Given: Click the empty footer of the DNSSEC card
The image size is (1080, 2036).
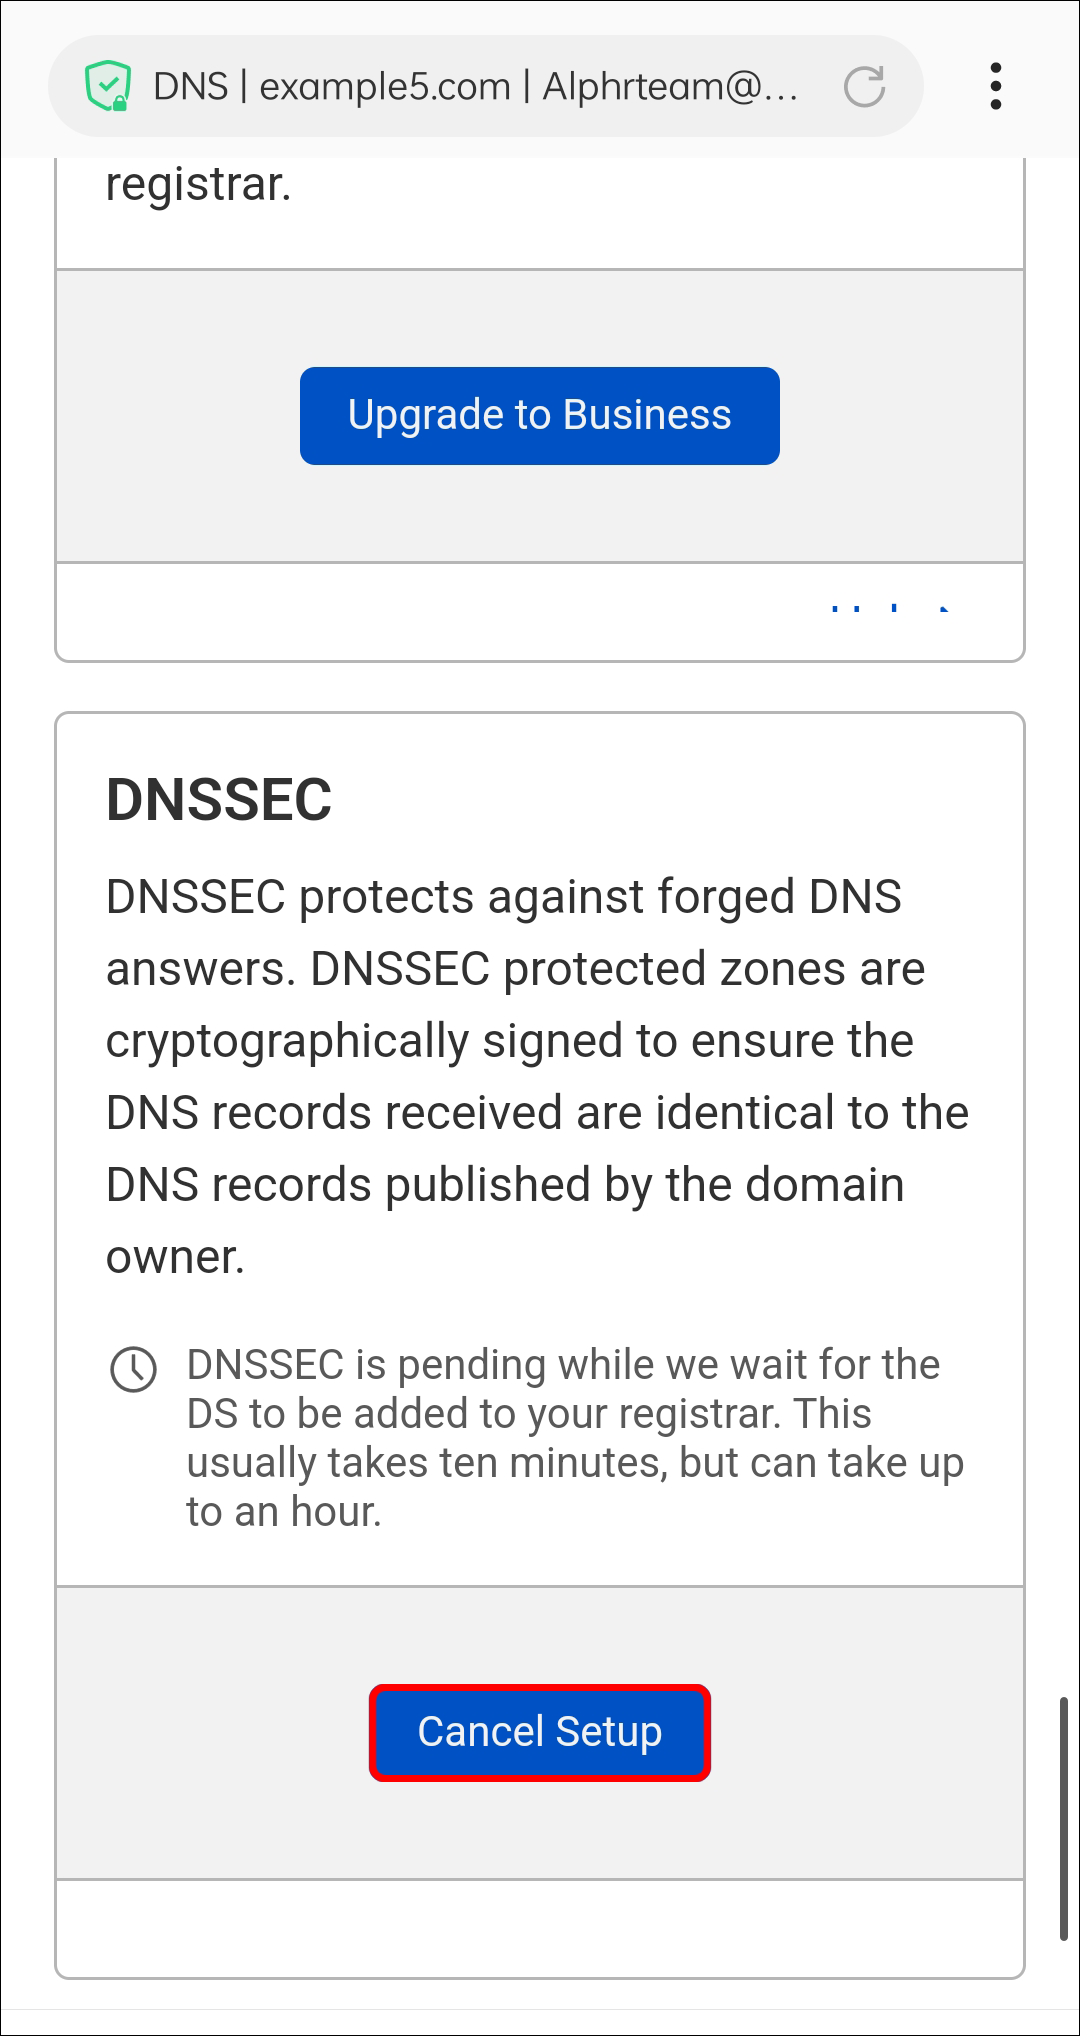Looking at the screenshot, I should tap(539, 1928).
